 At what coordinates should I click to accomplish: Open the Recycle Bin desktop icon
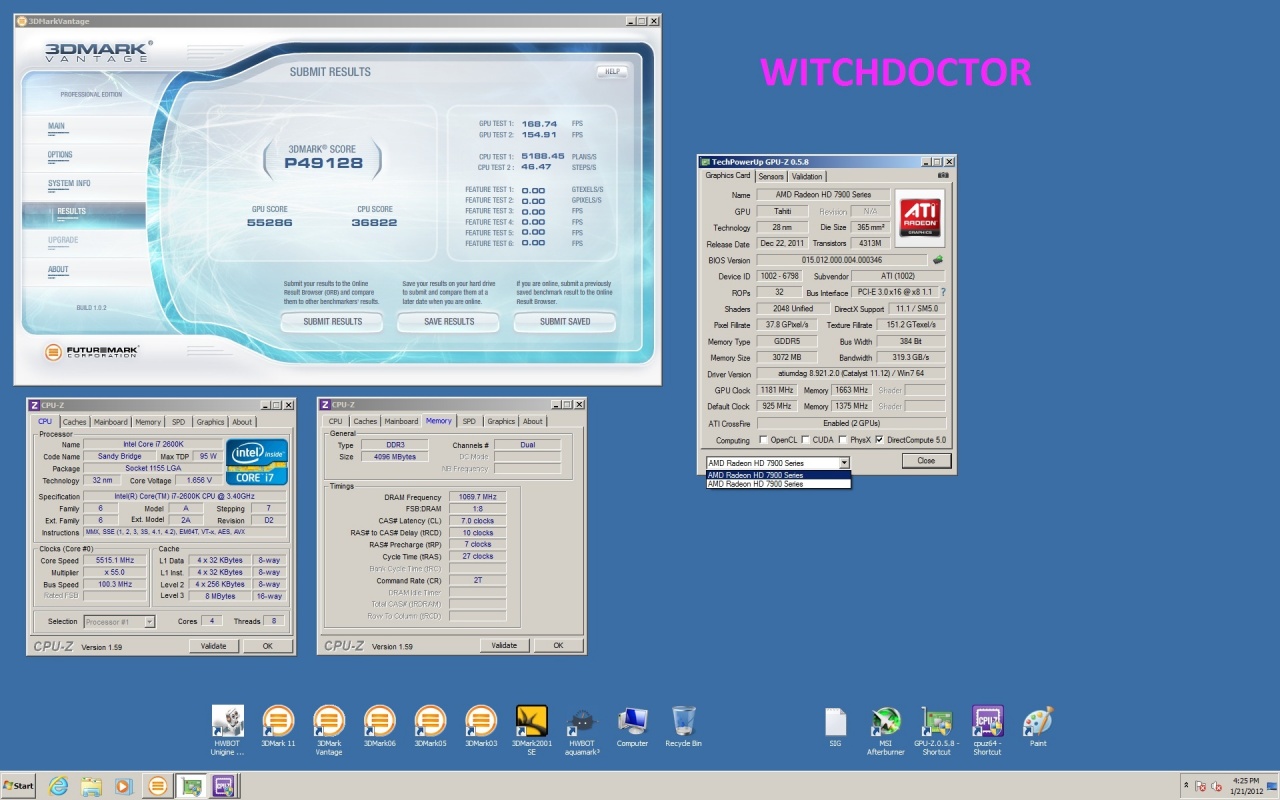tap(683, 723)
